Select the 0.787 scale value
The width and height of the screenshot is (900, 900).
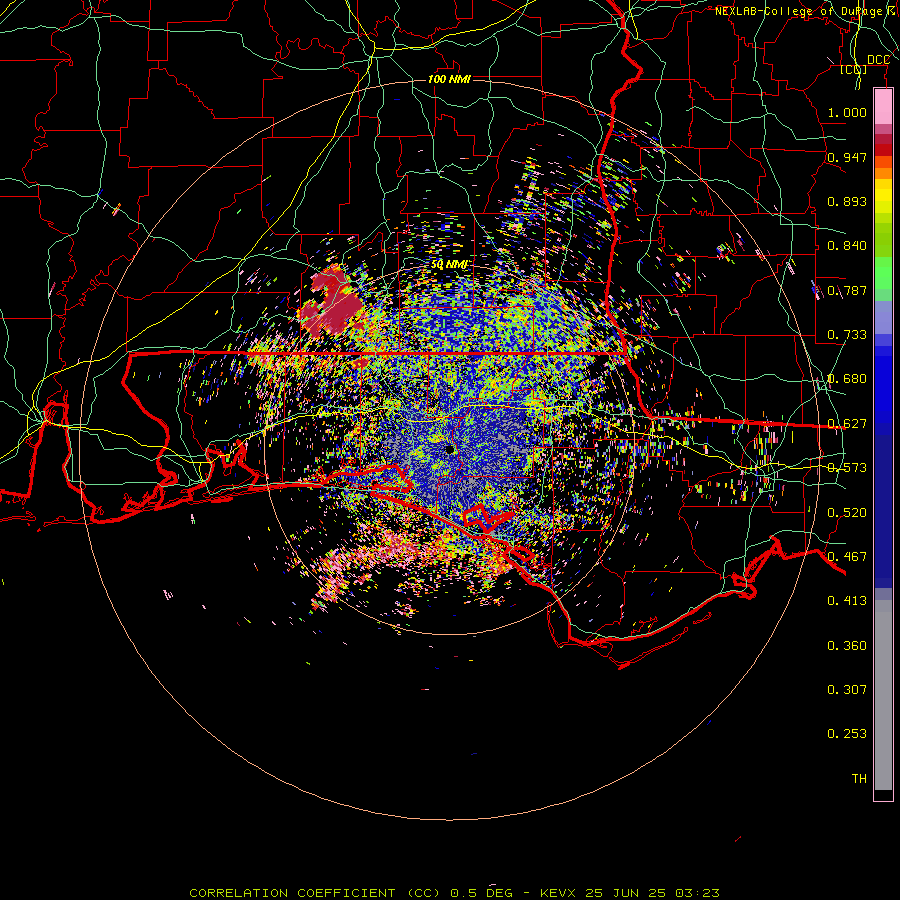(847, 290)
